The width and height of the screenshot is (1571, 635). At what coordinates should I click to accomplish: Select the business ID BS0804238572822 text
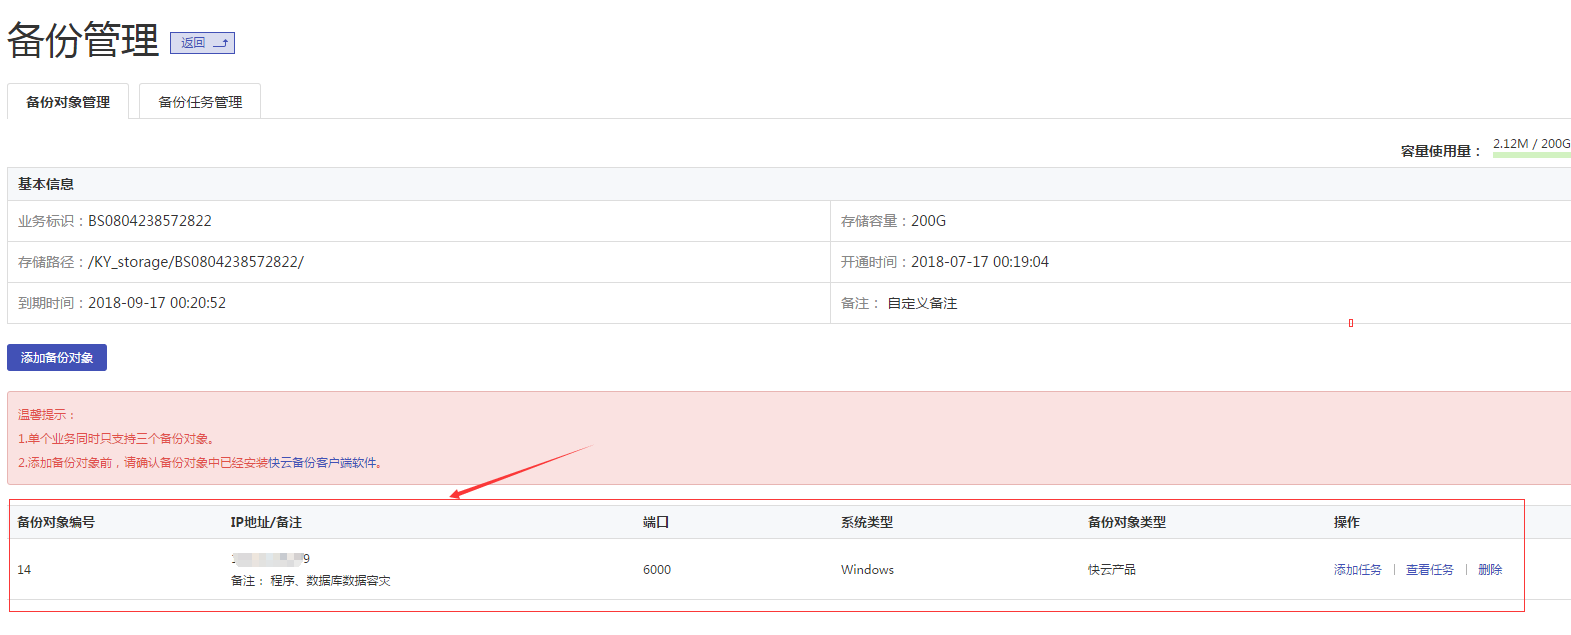(x=150, y=221)
